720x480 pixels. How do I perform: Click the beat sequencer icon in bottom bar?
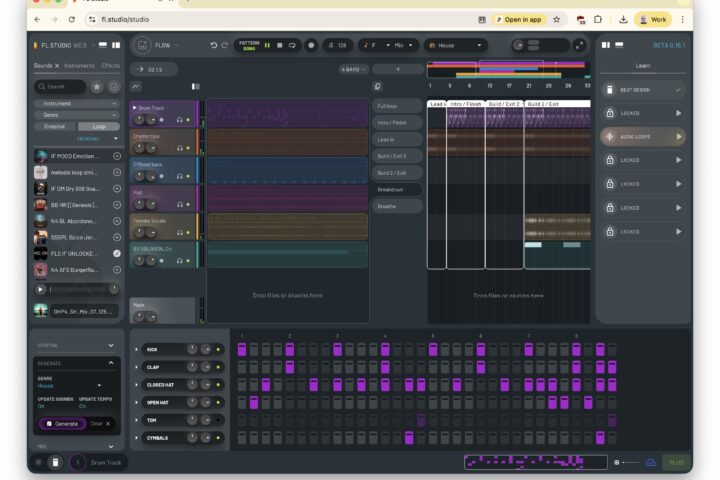click(x=55, y=462)
